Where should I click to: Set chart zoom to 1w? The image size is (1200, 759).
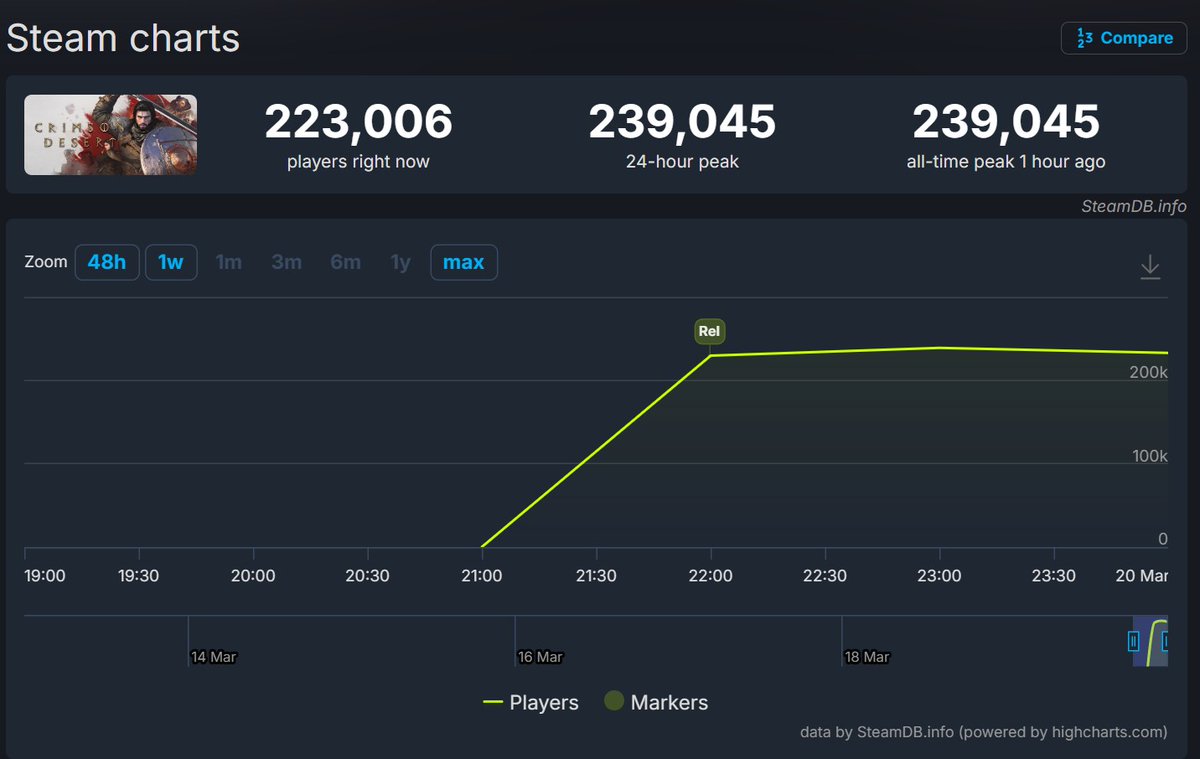[x=171, y=262]
